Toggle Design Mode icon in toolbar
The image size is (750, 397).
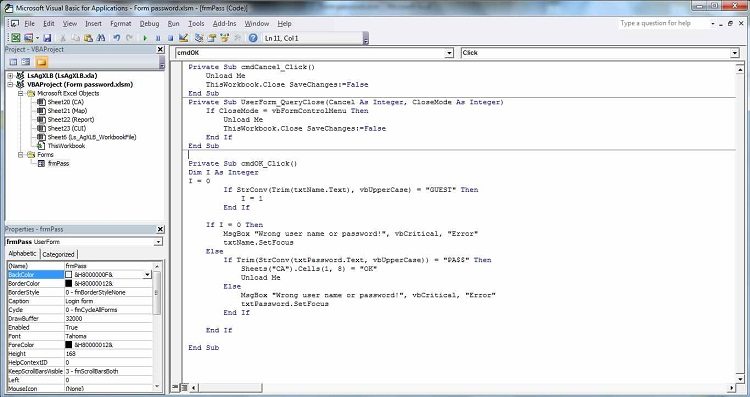point(183,38)
